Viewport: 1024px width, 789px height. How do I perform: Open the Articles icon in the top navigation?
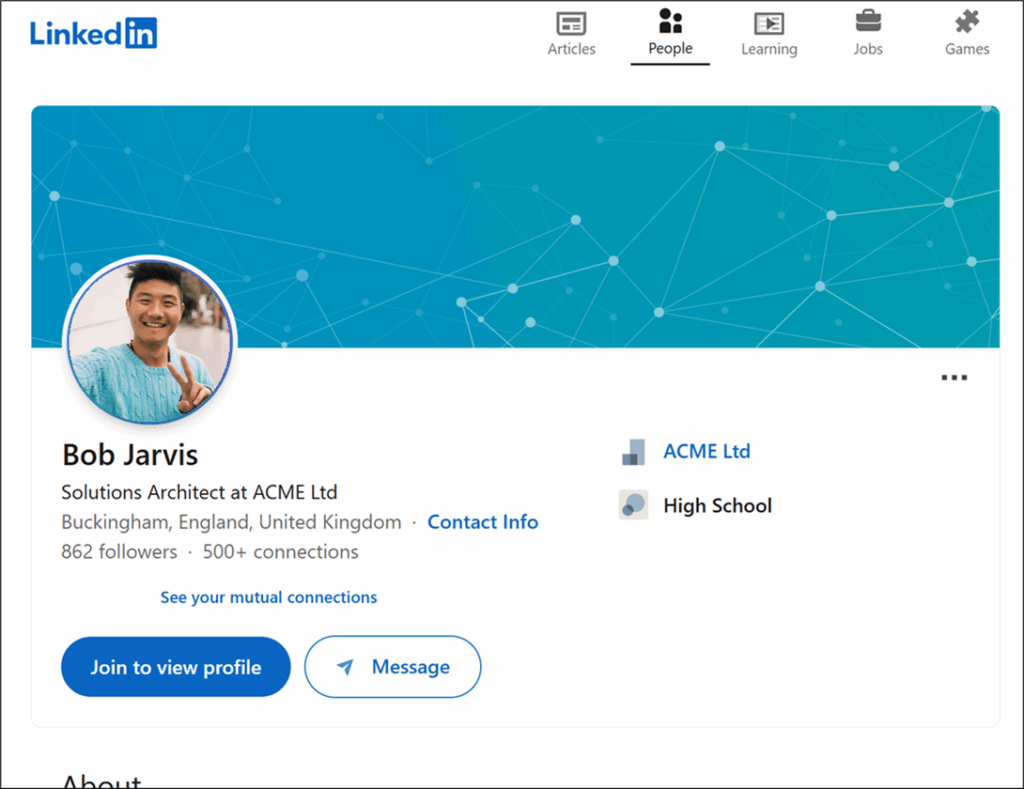571,23
